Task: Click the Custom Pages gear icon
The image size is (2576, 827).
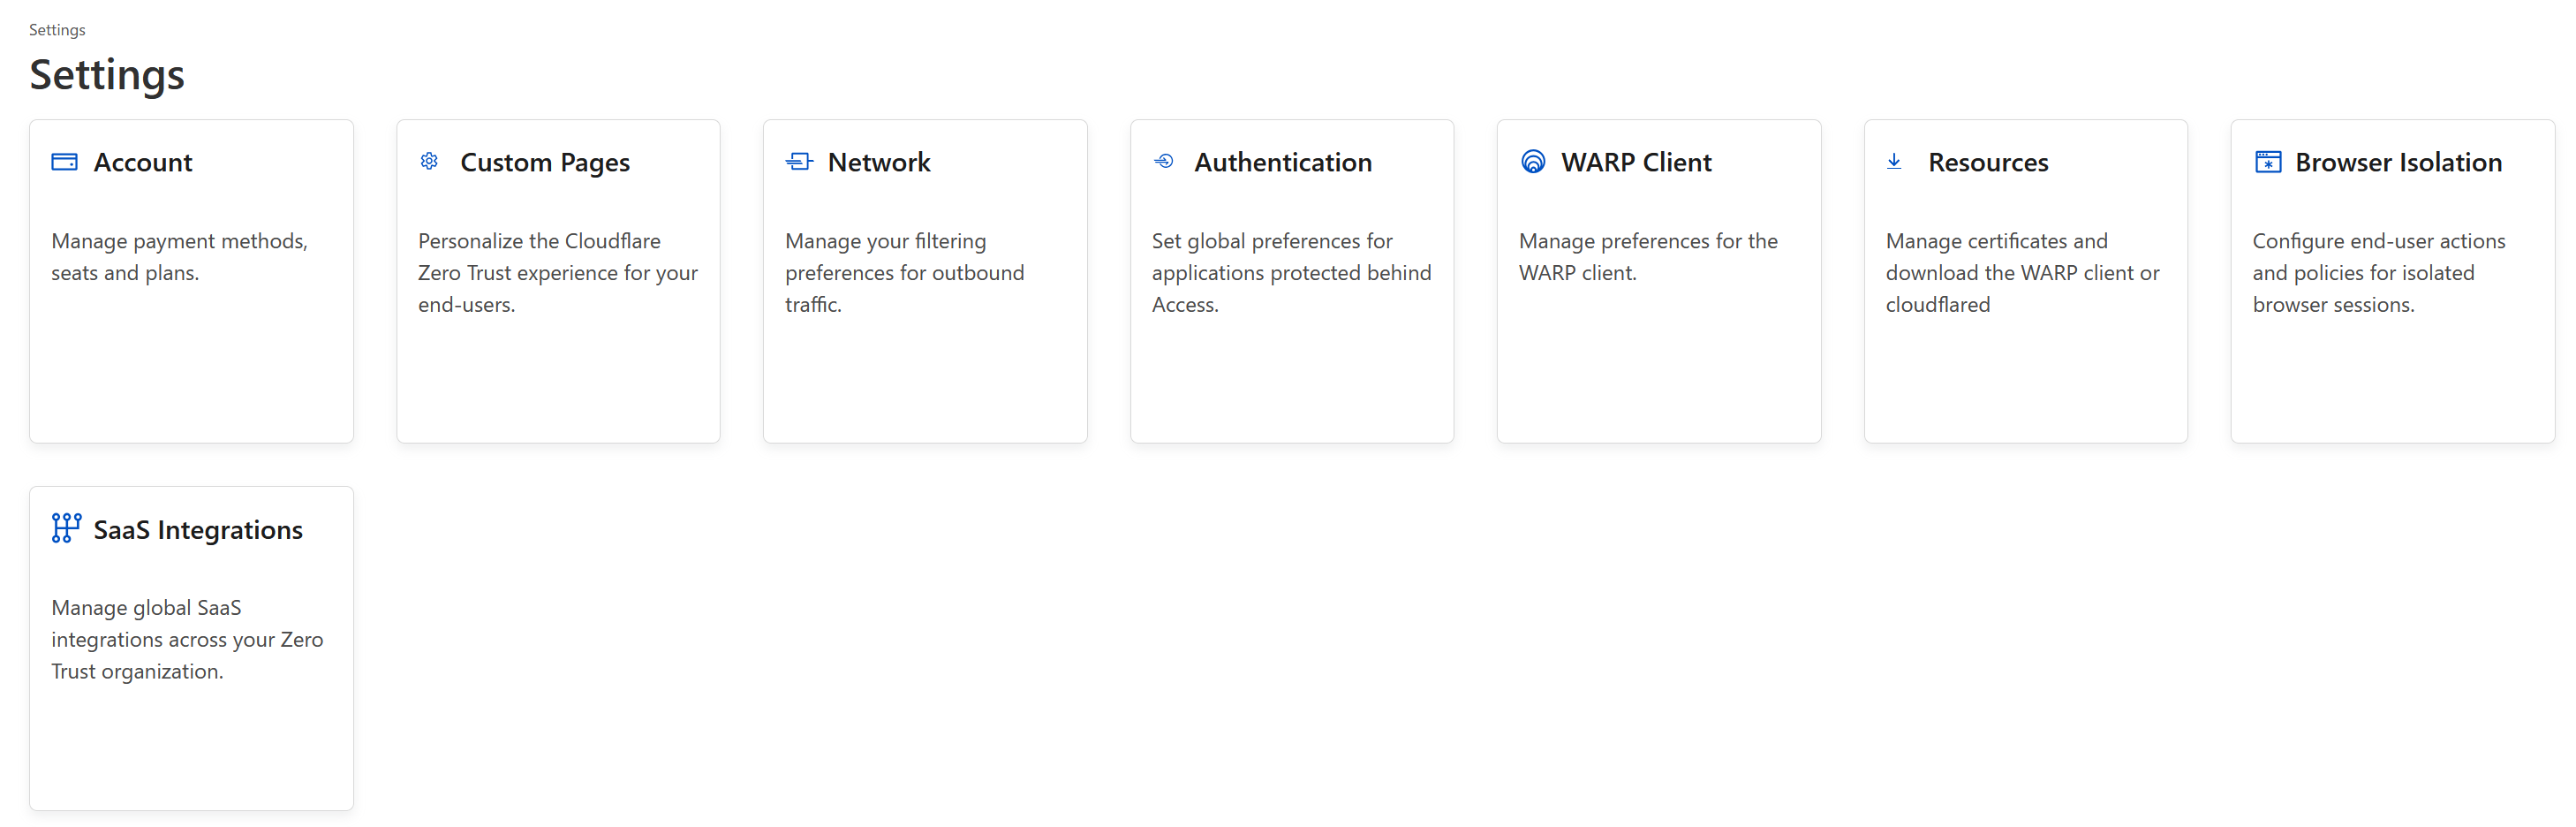Action: point(429,161)
